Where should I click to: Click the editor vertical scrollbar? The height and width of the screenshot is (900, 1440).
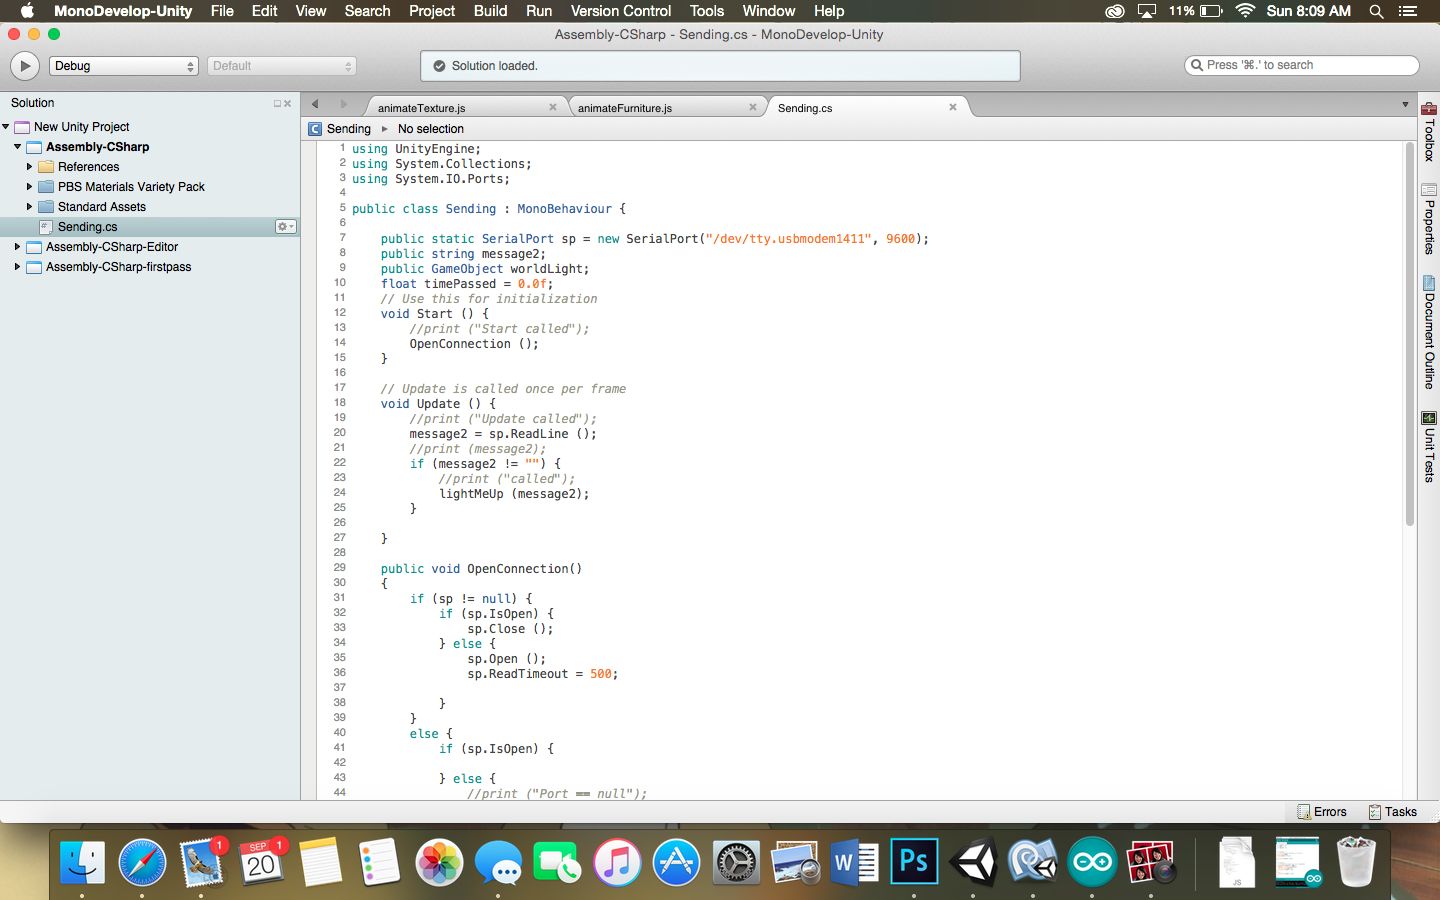point(1410,335)
